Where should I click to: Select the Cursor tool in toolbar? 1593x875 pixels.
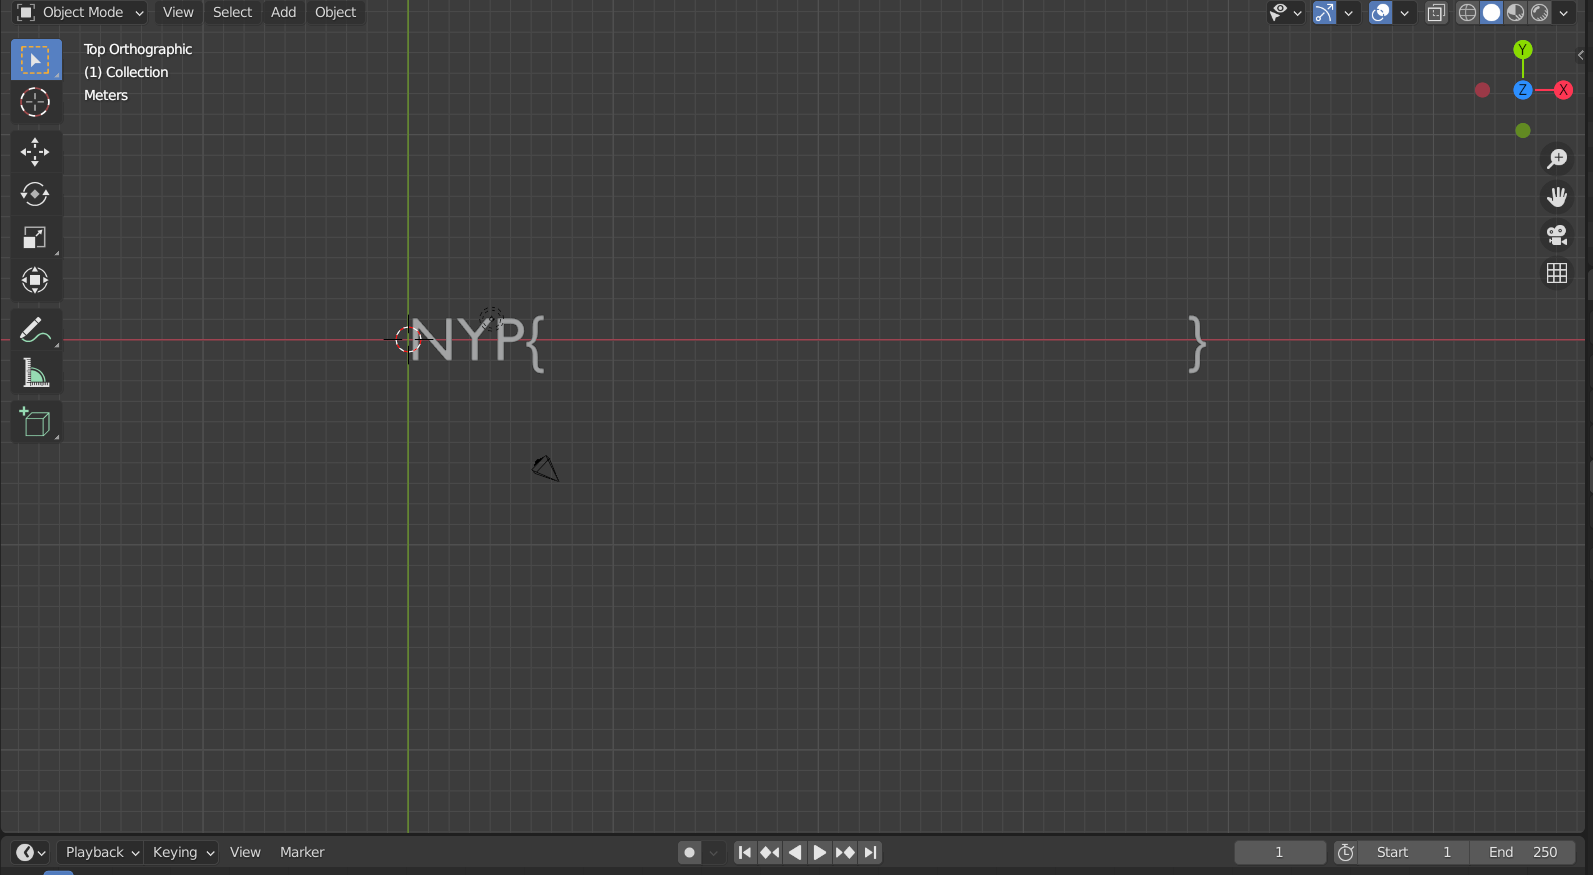35,102
